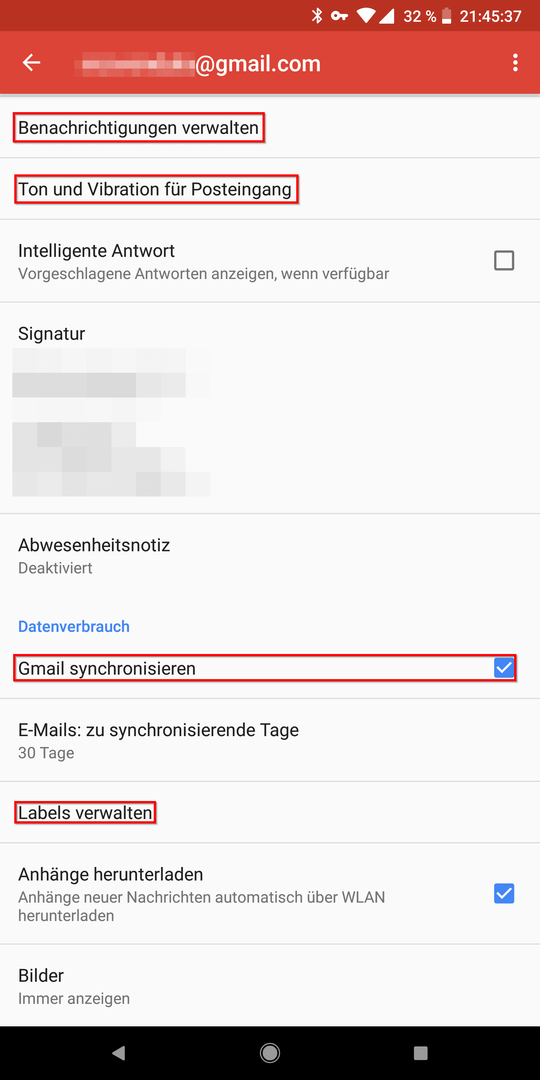Screen dimensions: 540x1080
Task: Open Abwesenheitsnotiz setting
Action: (x=270, y=556)
